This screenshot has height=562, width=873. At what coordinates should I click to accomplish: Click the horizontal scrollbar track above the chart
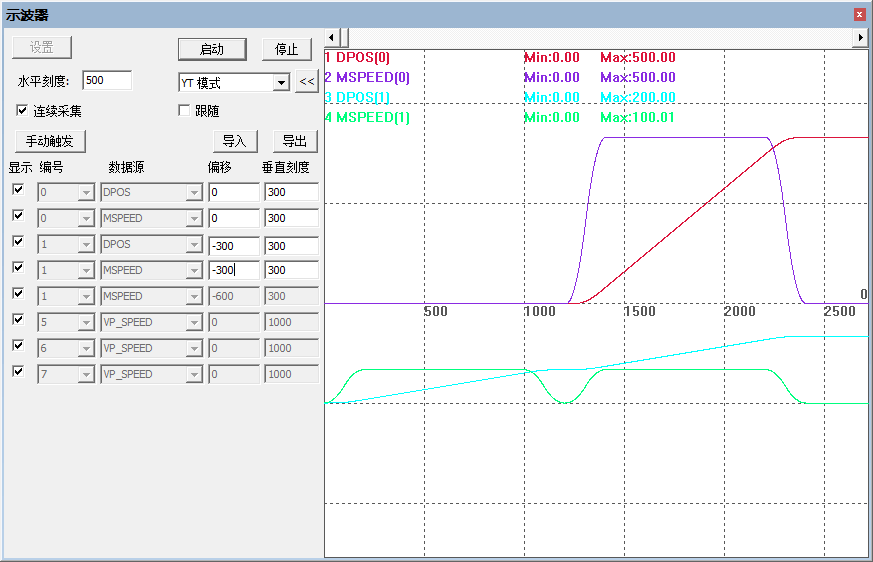(600, 37)
